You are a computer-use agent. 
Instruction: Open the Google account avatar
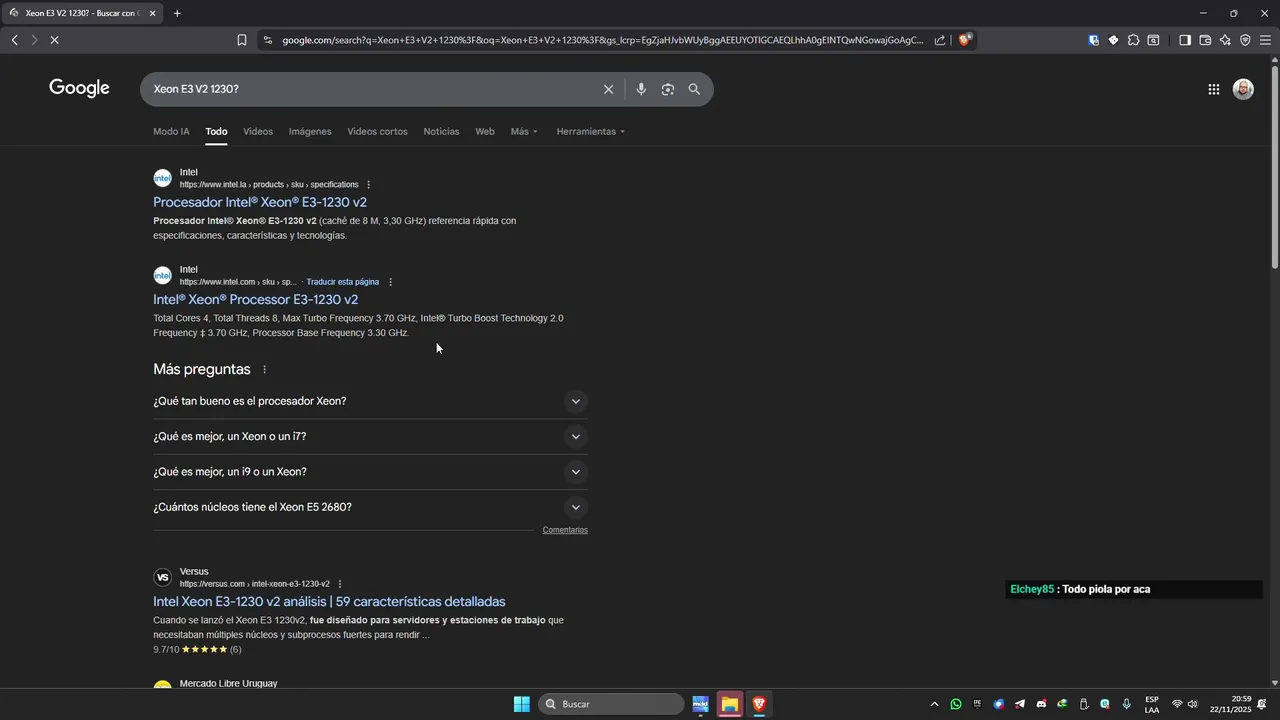click(x=1243, y=89)
